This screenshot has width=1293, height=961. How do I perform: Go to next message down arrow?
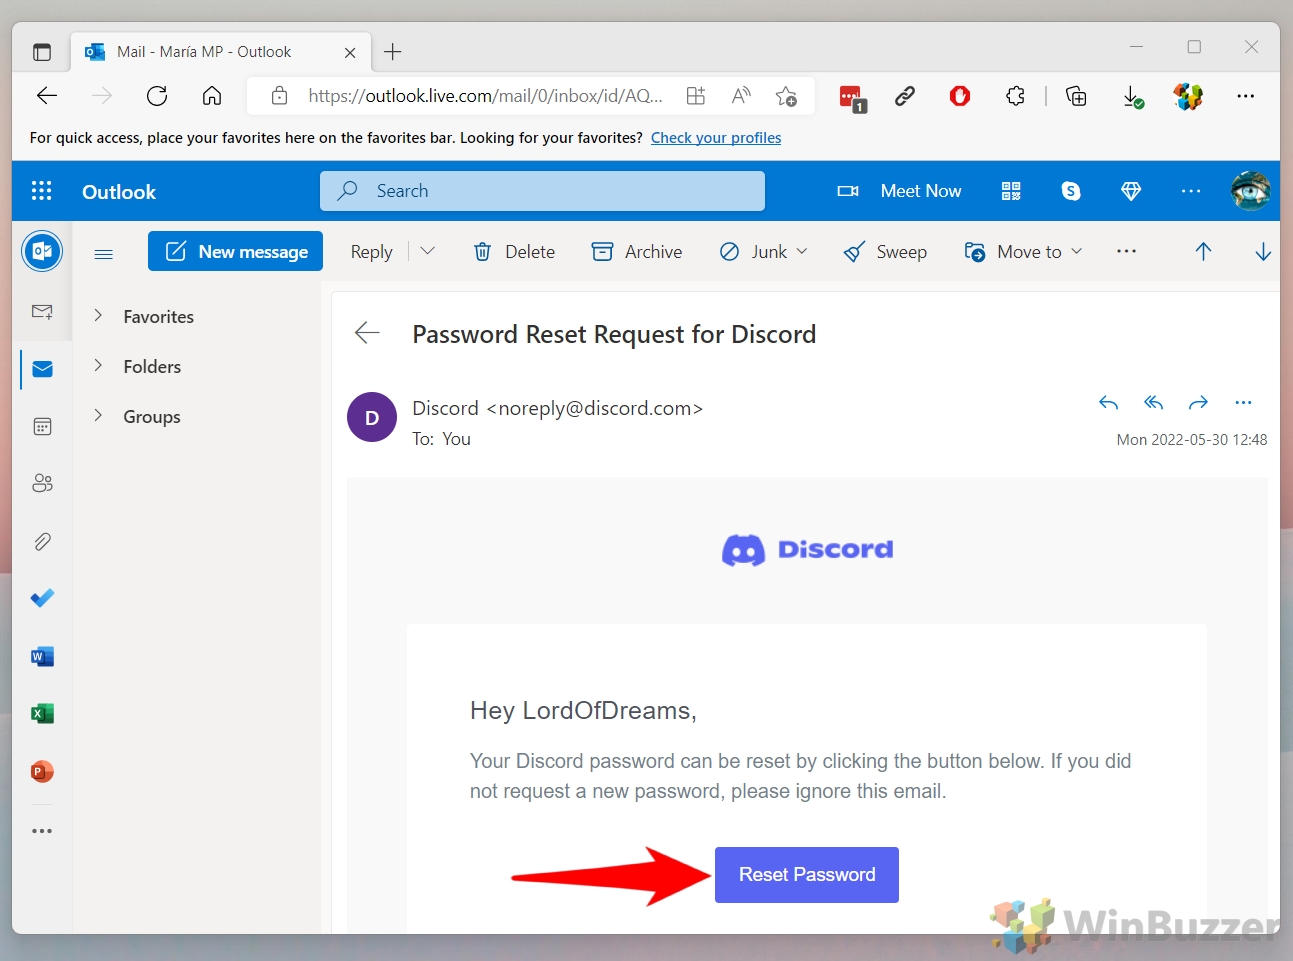point(1263,252)
